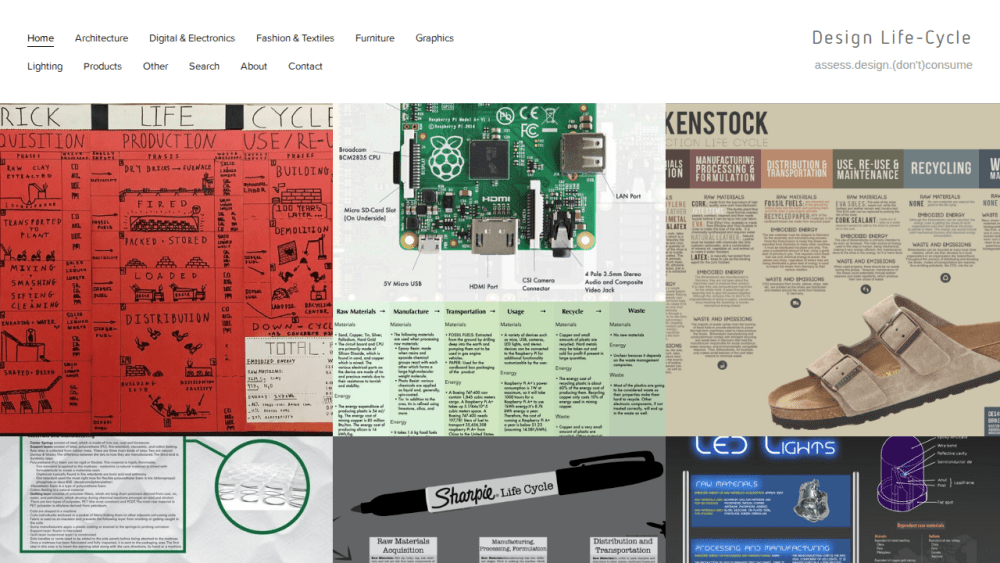The image size is (1000, 563).
Task: Open the Birkenstock sandal life cycle project
Action: 833,270
